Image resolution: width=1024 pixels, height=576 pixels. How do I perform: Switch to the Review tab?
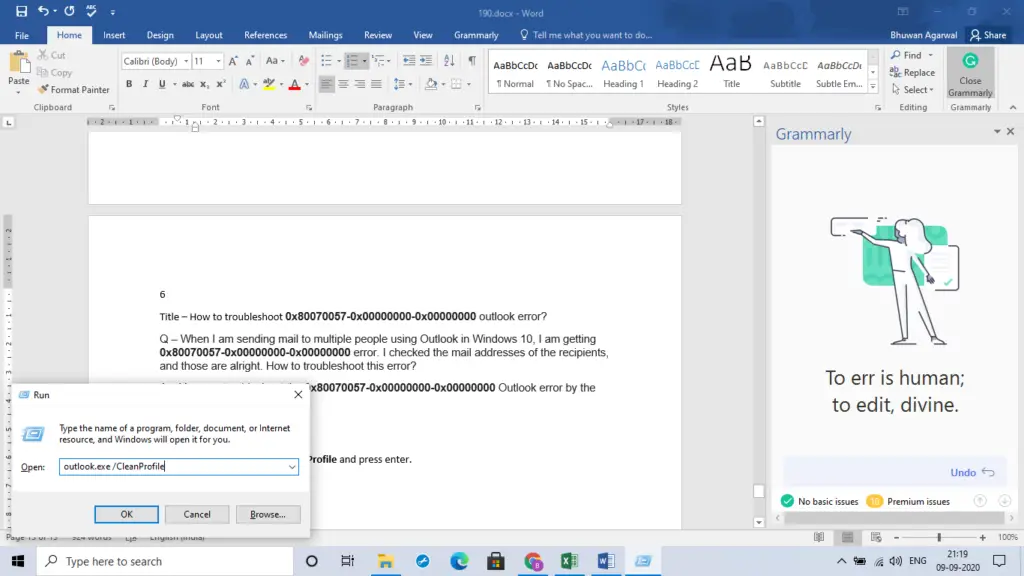coord(377,35)
